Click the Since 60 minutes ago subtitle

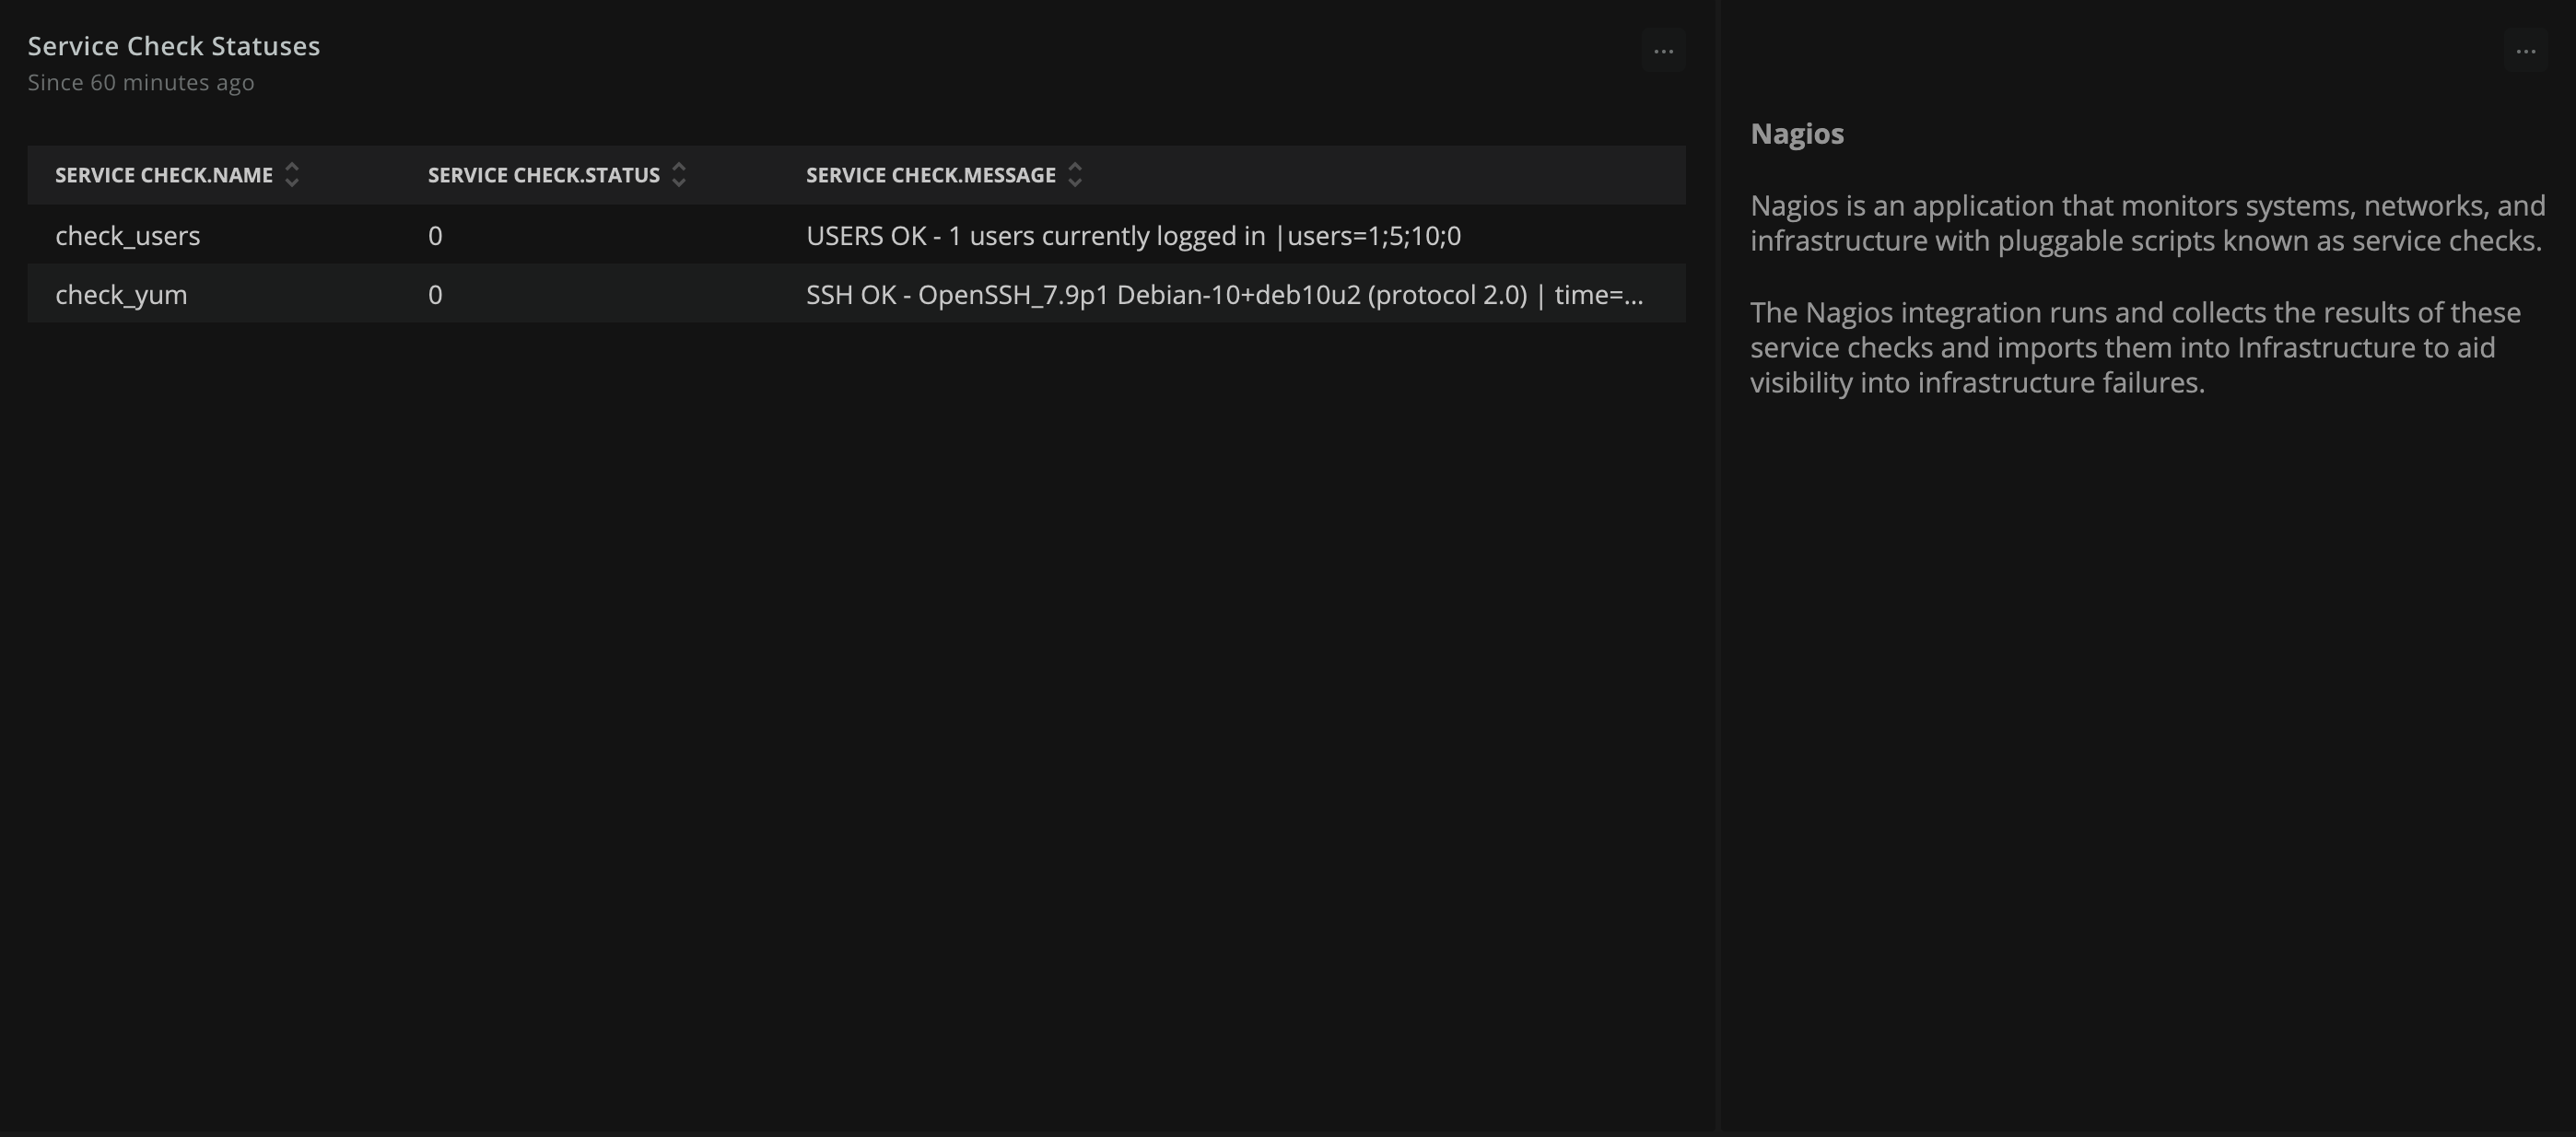pyautogui.click(x=141, y=83)
